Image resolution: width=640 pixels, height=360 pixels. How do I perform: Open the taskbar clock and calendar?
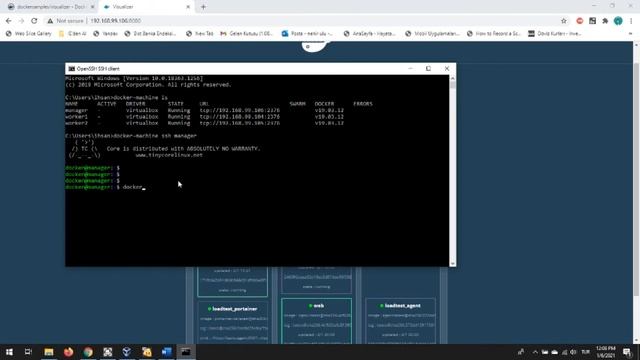coord(605,352)
